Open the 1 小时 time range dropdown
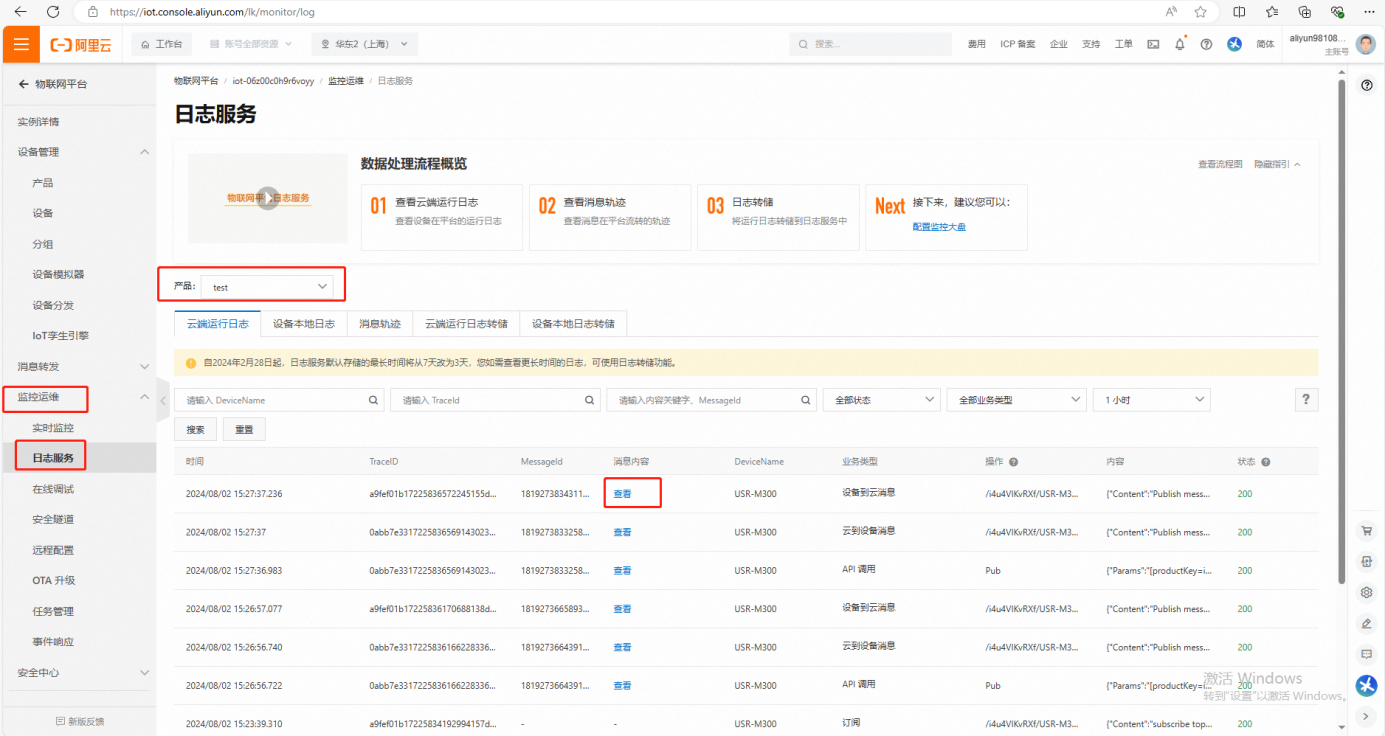1385x736 pixels. click(x=1151, y=400)
